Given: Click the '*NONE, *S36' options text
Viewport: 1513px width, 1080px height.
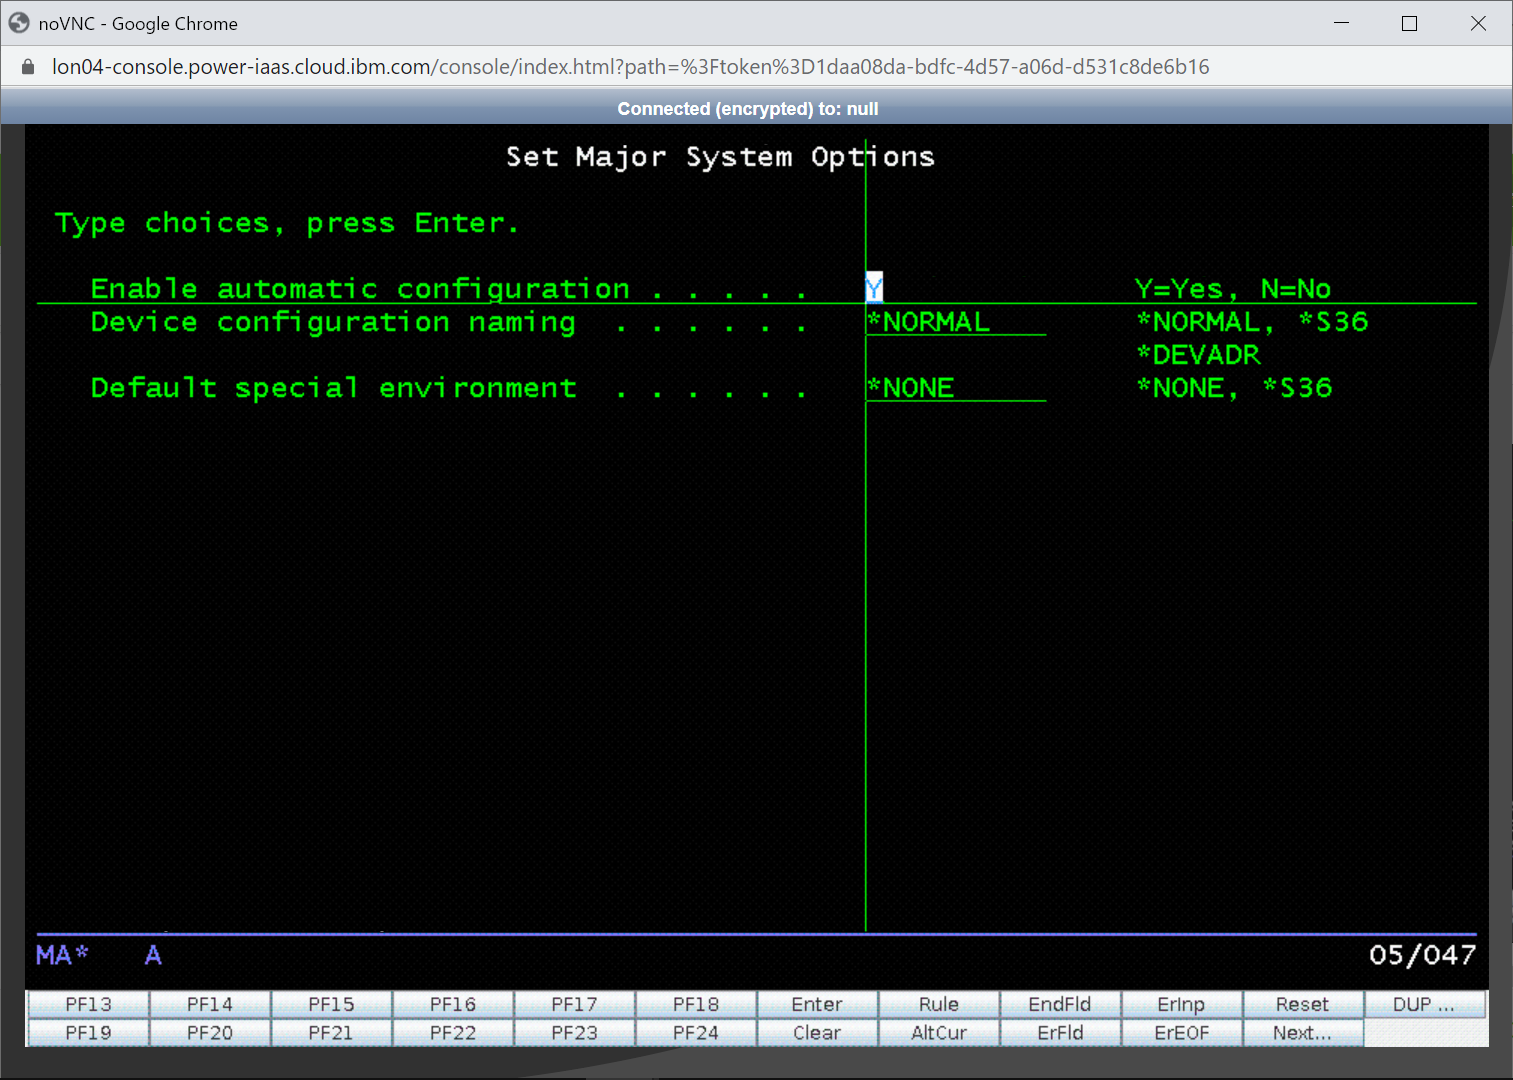Looking at the screenshot, I should click(1235, 388).
